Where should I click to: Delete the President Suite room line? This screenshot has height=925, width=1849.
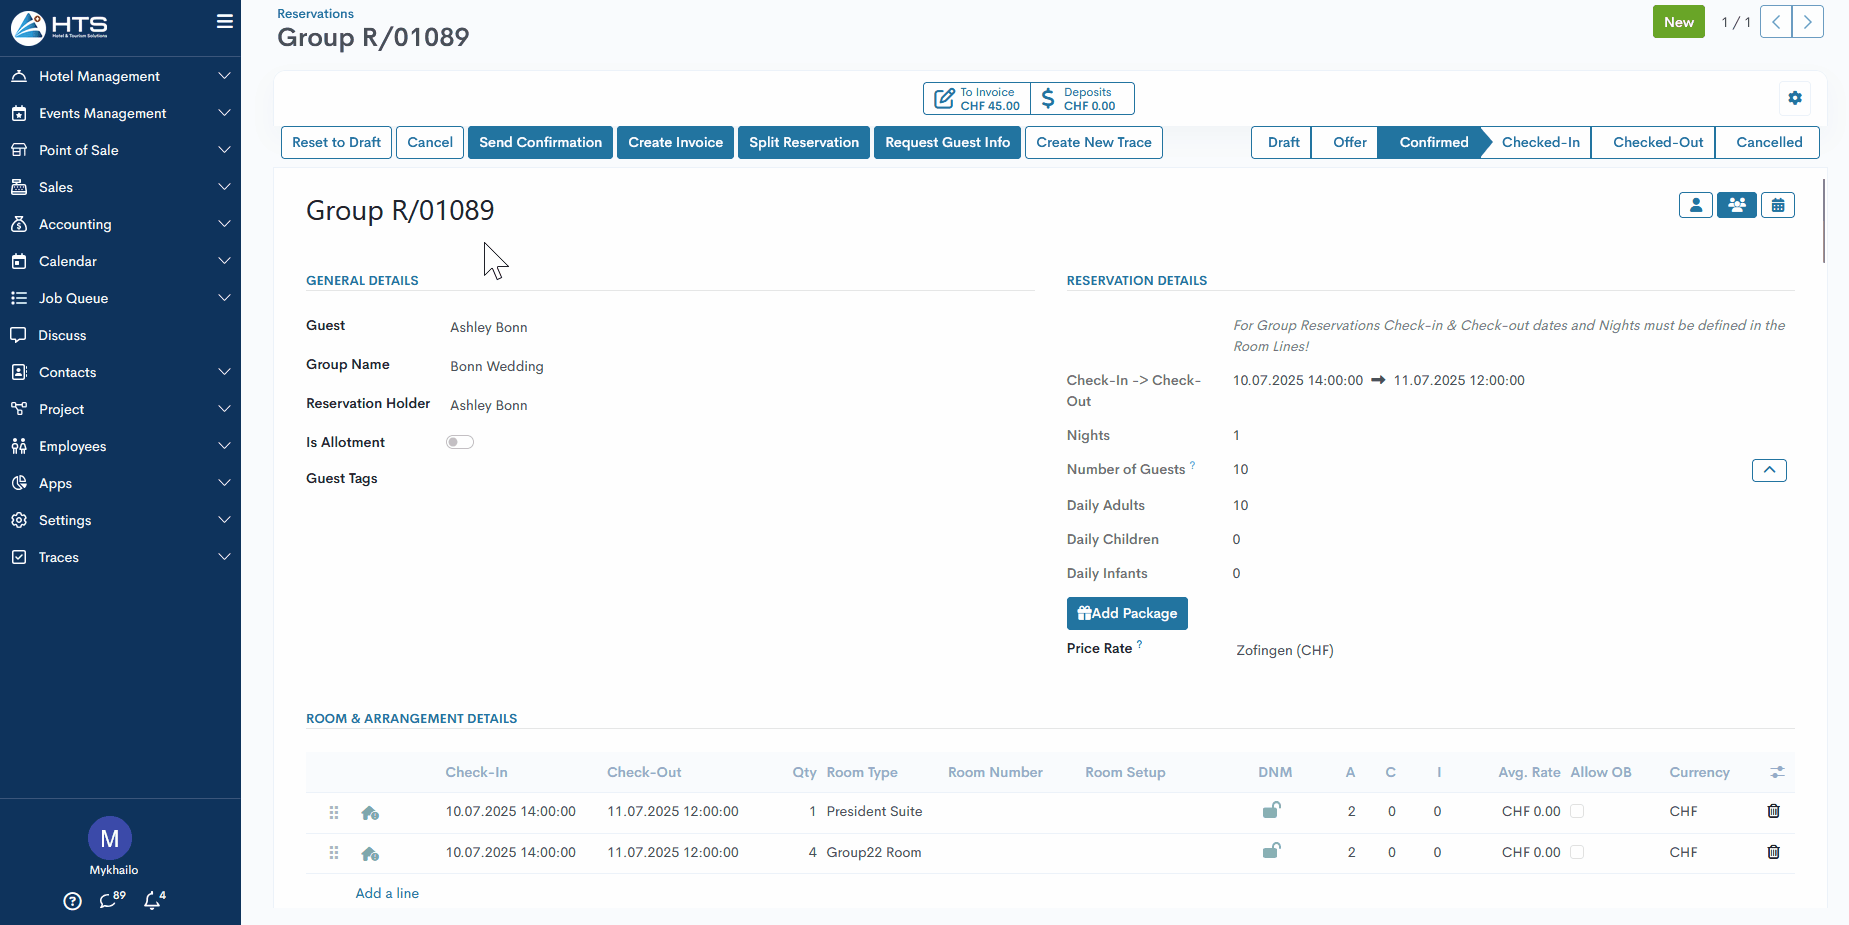point(1773,811)
